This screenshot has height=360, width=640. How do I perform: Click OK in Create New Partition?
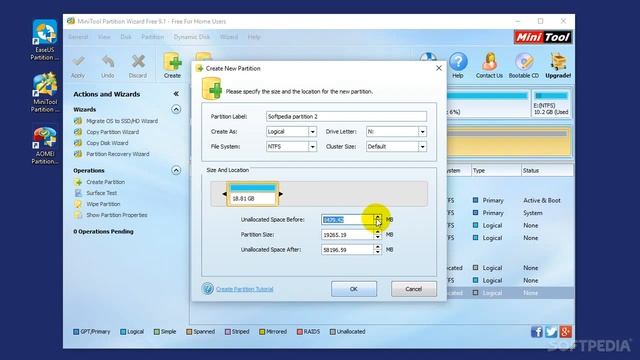click(x=354, y=289)
